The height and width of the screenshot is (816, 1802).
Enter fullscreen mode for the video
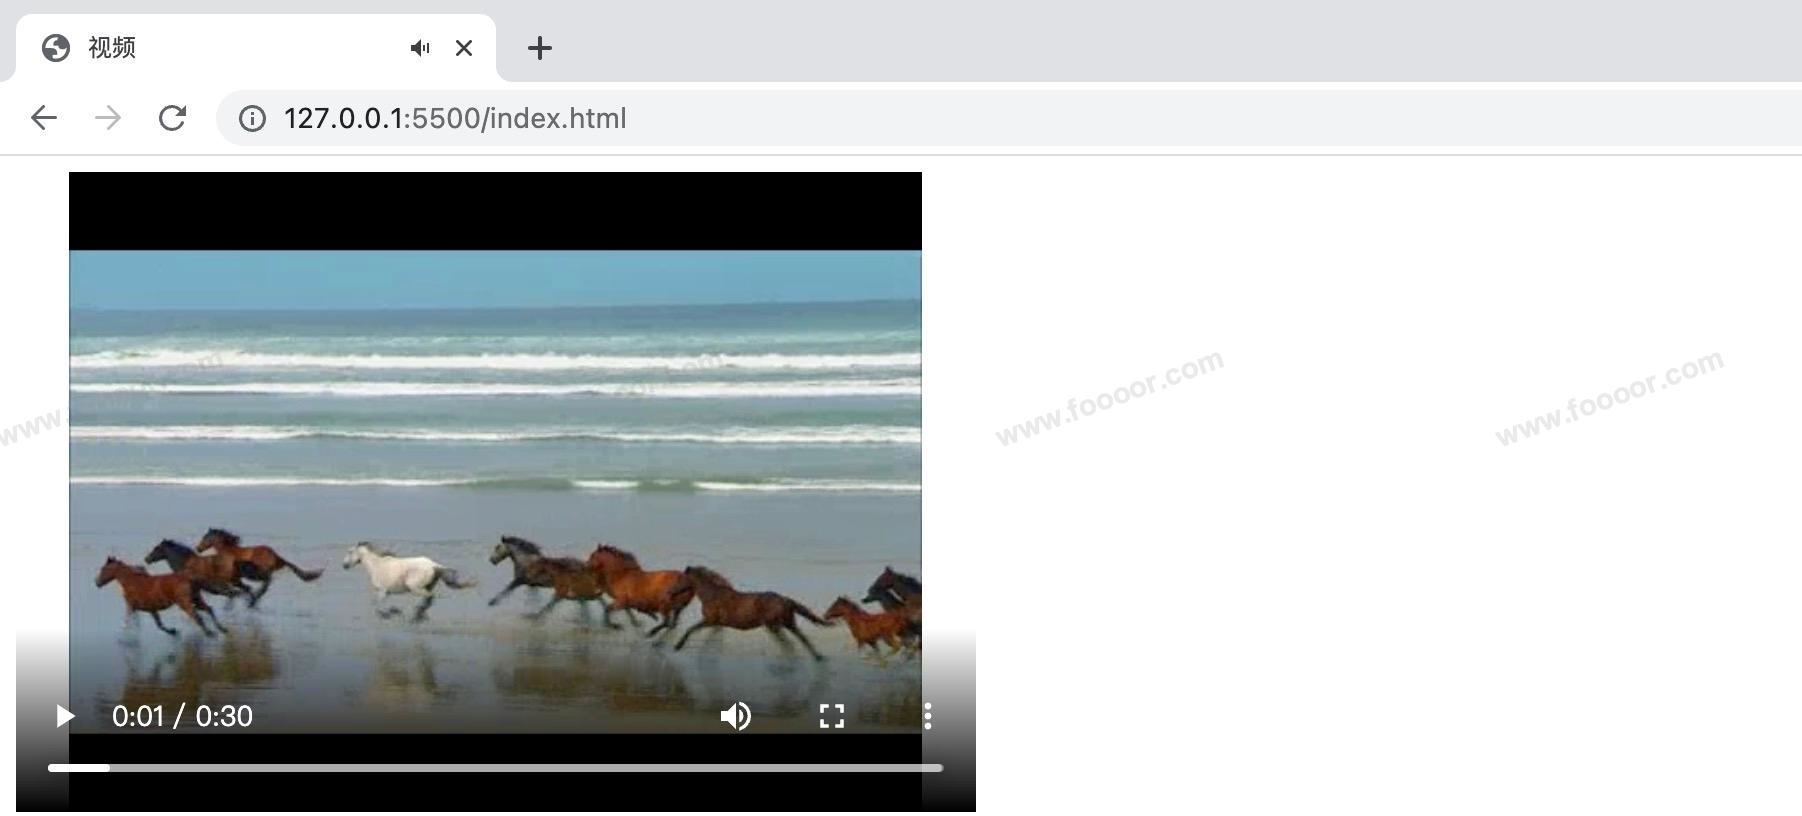pos(832,716)
